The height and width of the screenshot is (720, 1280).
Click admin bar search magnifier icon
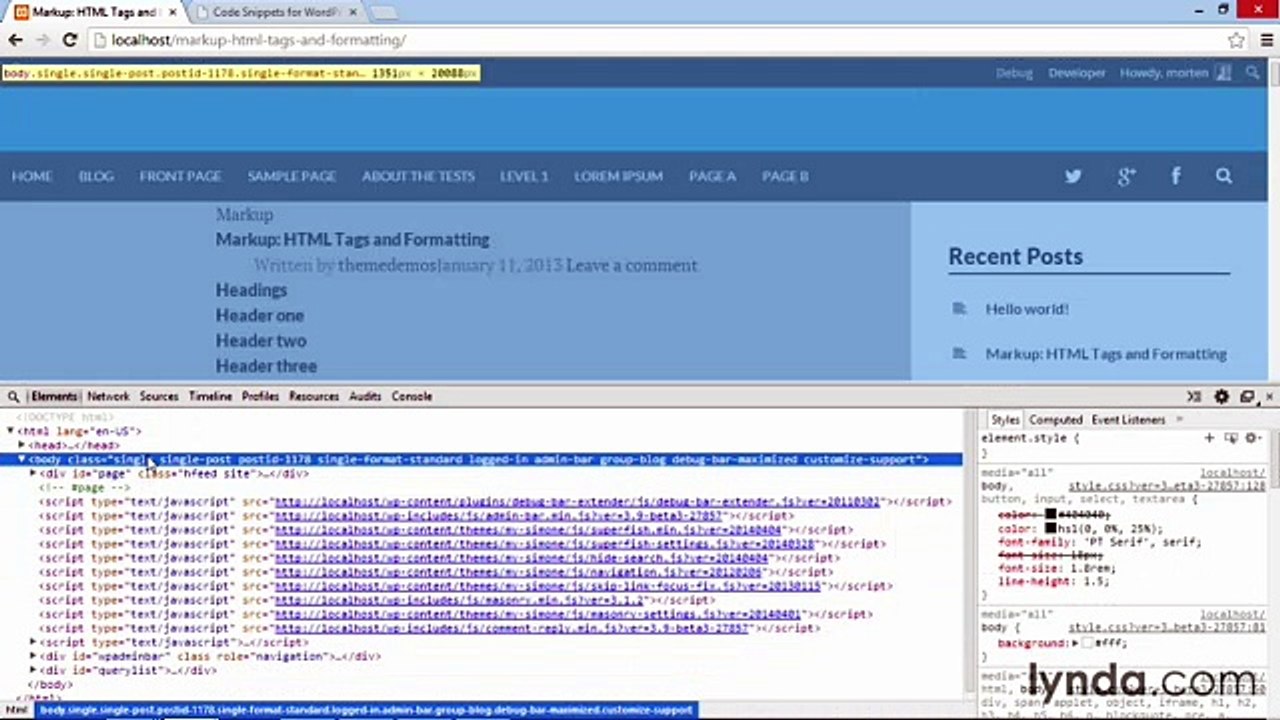(x=1252, y=73)
